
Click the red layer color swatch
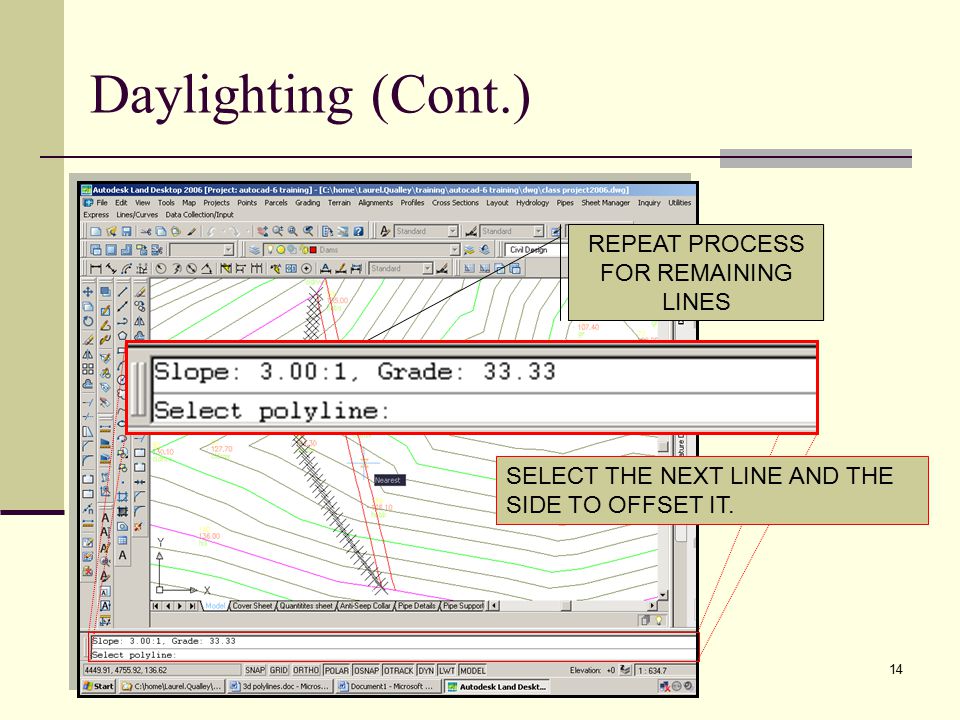[313, 250]
